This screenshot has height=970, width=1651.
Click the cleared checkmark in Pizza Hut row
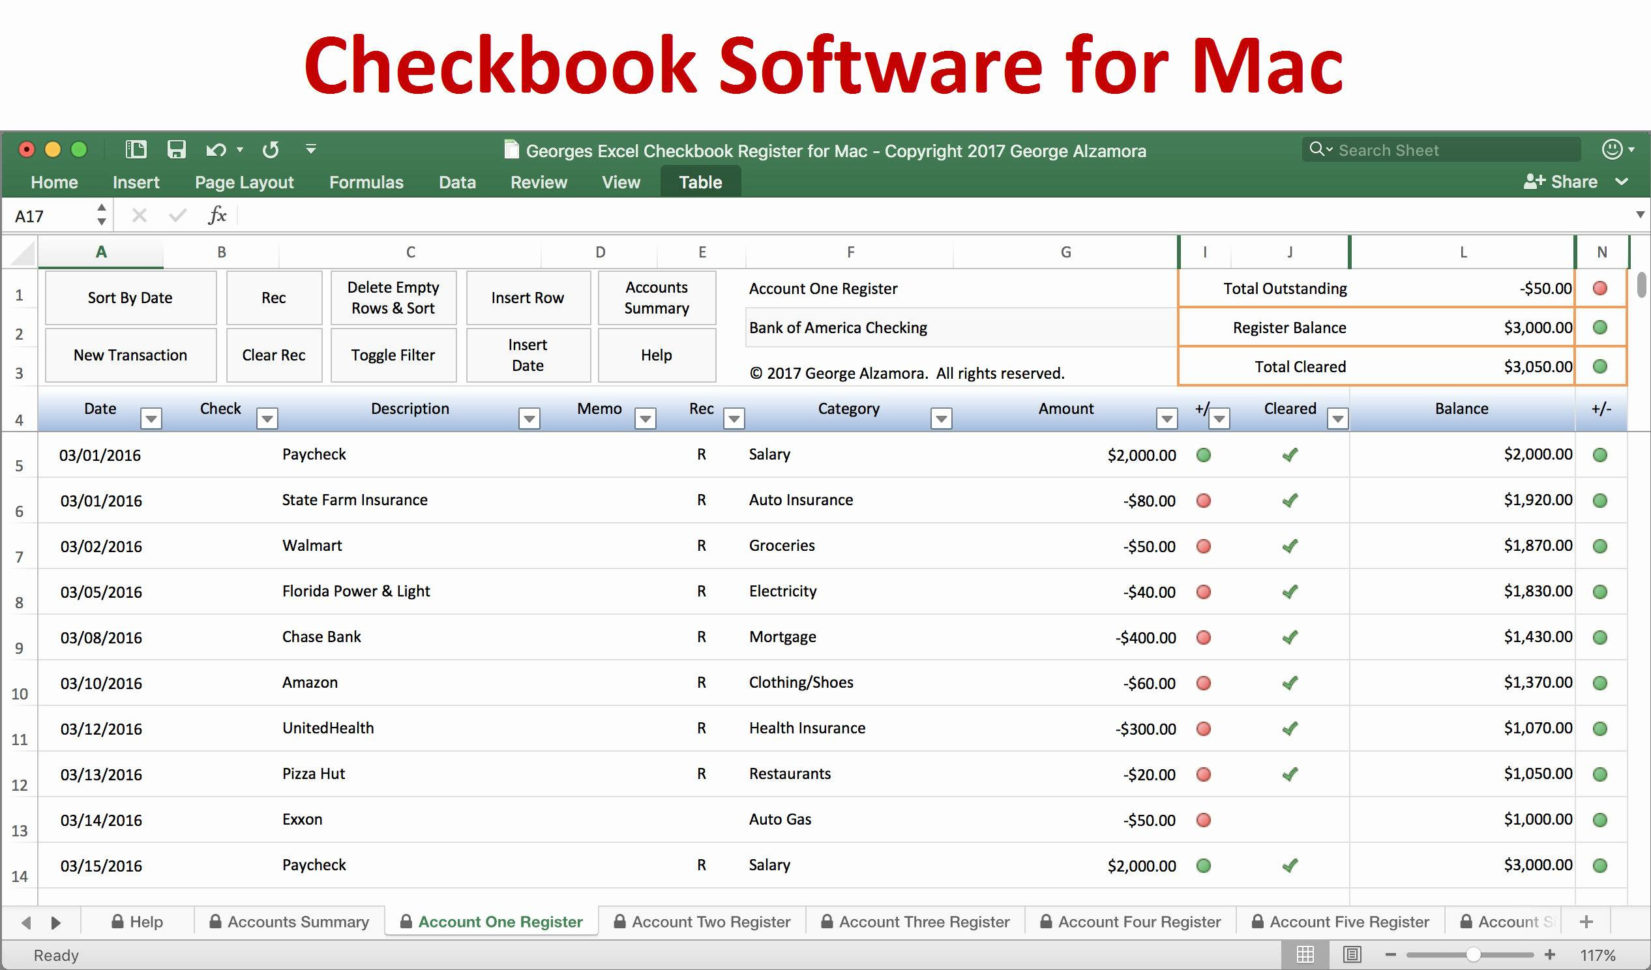coord(1290,774)
